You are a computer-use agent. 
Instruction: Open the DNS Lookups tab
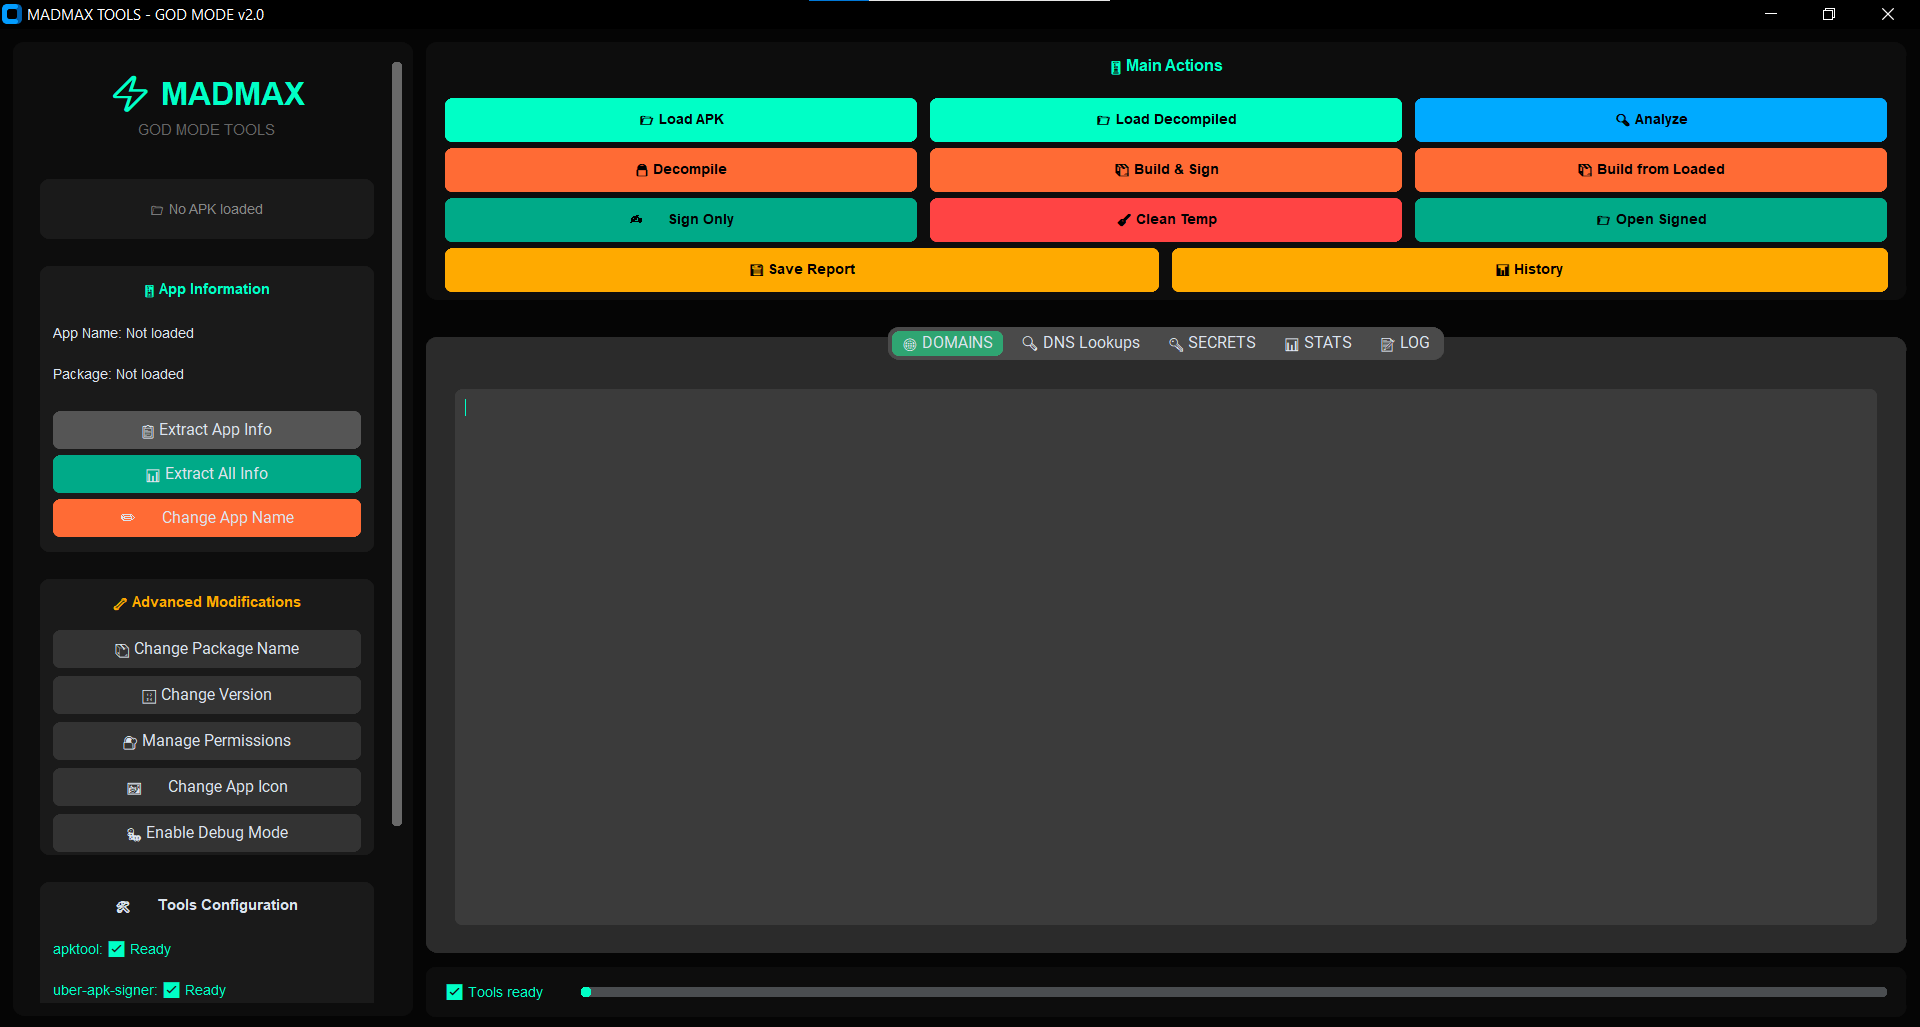pos(1081,343)
